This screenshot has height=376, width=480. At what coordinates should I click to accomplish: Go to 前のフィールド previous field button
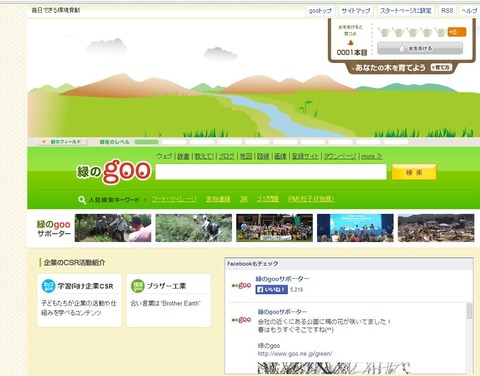[62, 142]
